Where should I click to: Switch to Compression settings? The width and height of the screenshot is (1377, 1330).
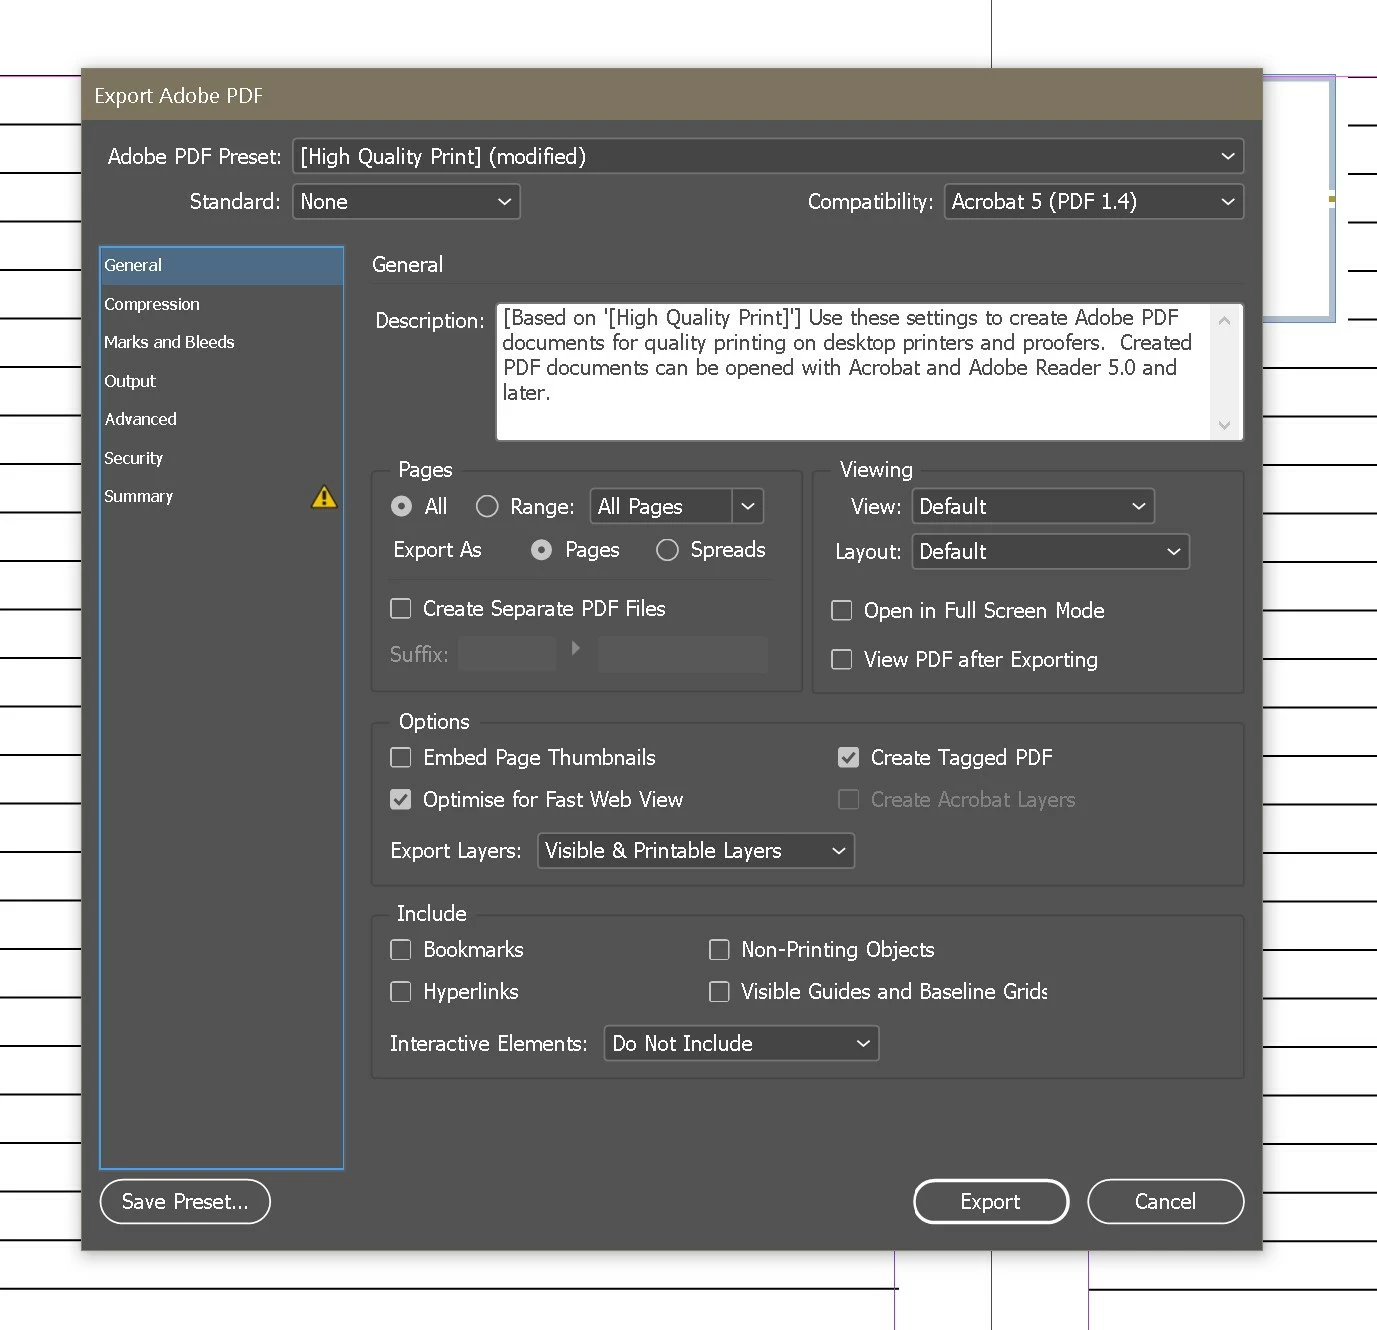point(222,304)
